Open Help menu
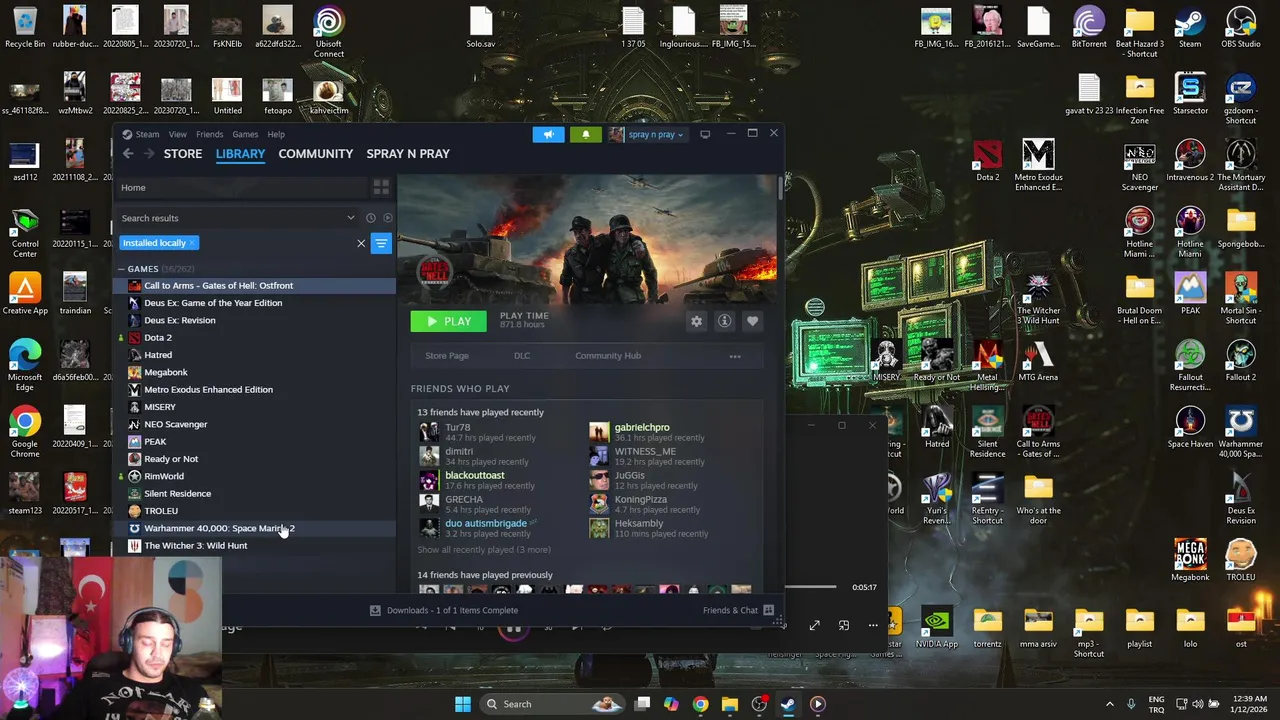Screen dimensions: 1280x720 tap(276, 134)
